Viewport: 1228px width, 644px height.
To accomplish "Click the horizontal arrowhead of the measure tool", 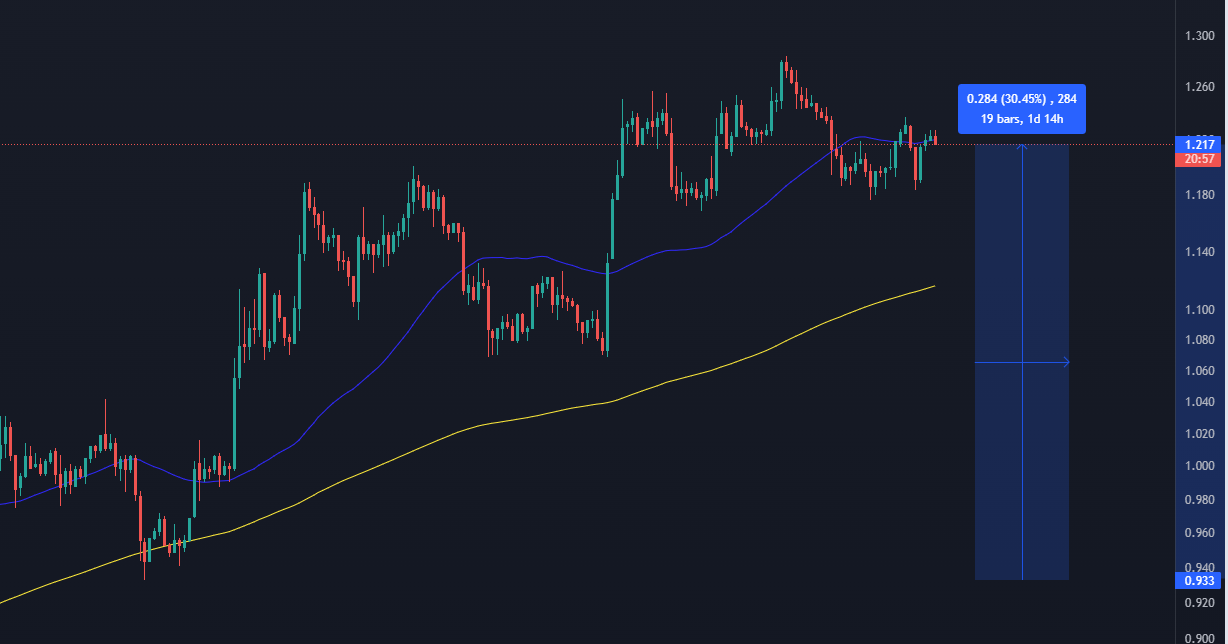I will coord(1066,362).
